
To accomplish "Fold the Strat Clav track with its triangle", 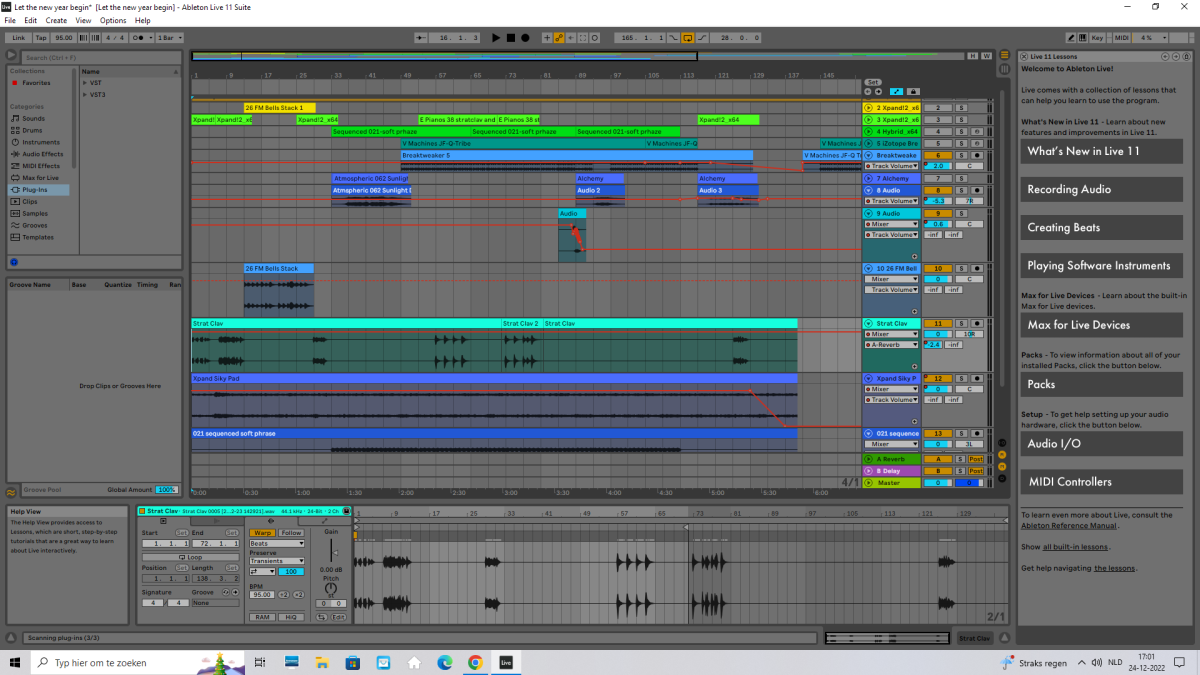I will click(868, 323).
